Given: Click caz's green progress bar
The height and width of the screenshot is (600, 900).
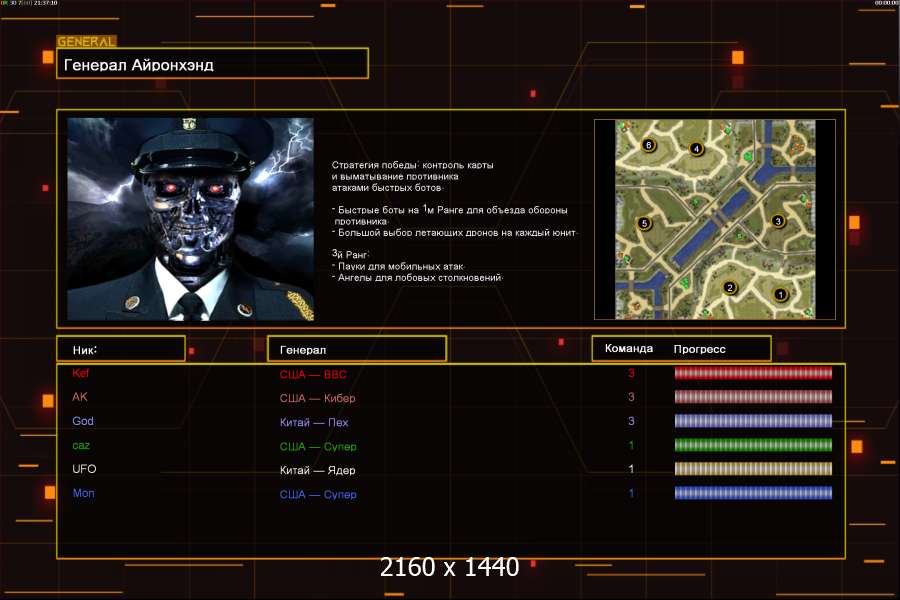Looking at the screenshot, I should 753,445.
